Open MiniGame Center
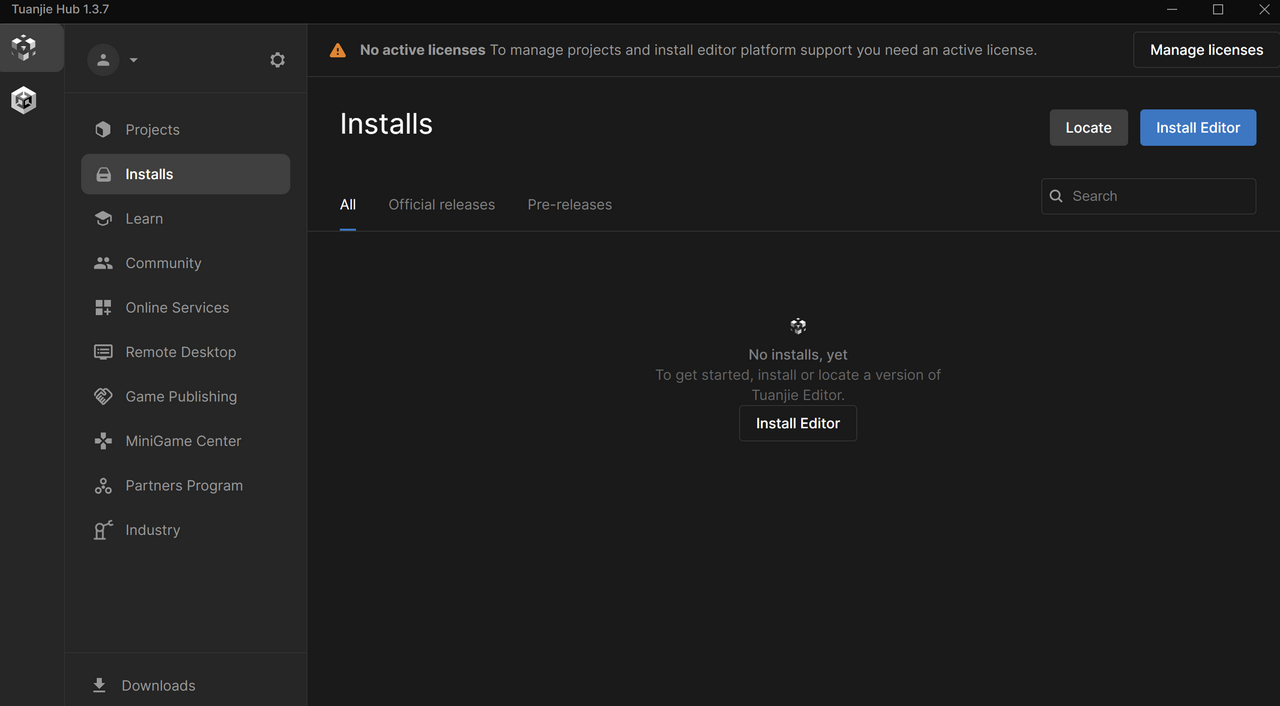The width and height of the screenshot is (1280, 706). tap(183, 441)
